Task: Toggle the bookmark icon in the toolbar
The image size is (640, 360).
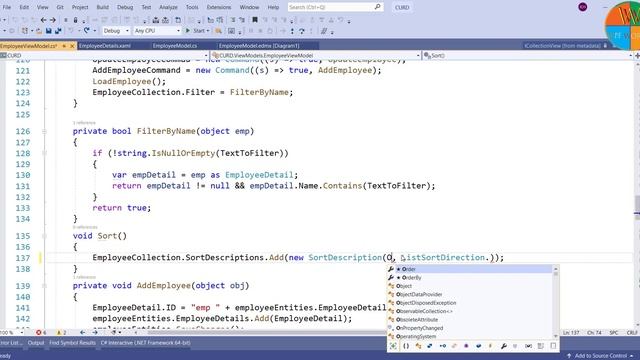Action: pyautogui.click(x=255, y=20)
